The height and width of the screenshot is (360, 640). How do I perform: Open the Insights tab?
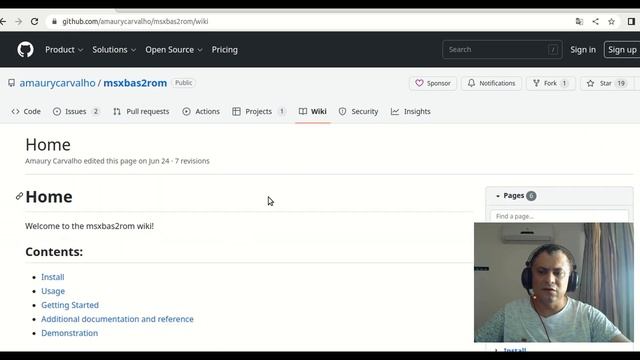[411, 111]
